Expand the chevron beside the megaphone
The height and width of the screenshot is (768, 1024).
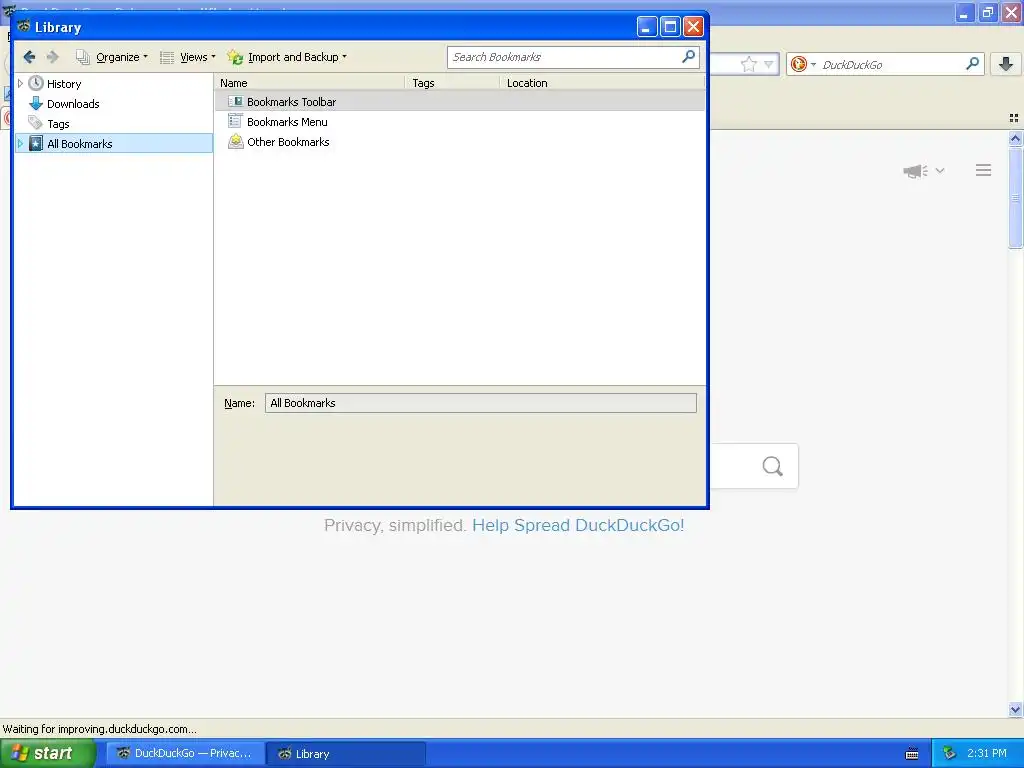point(940,170)
